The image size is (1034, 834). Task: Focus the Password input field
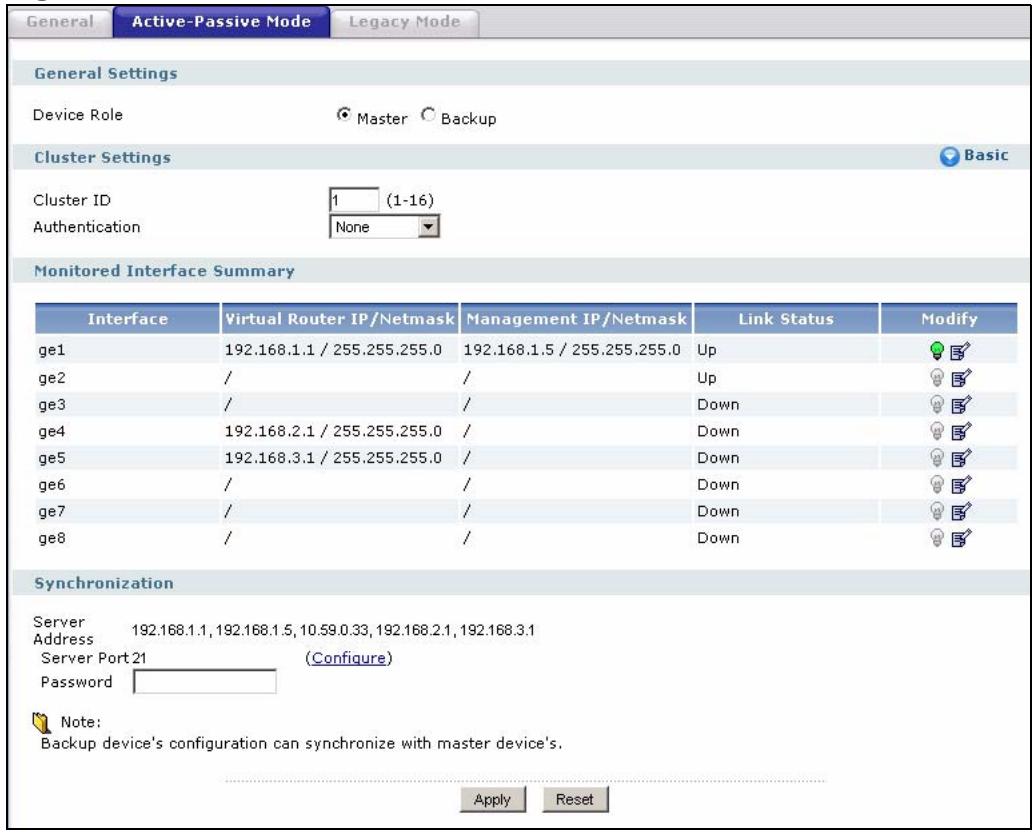(204, 682)
